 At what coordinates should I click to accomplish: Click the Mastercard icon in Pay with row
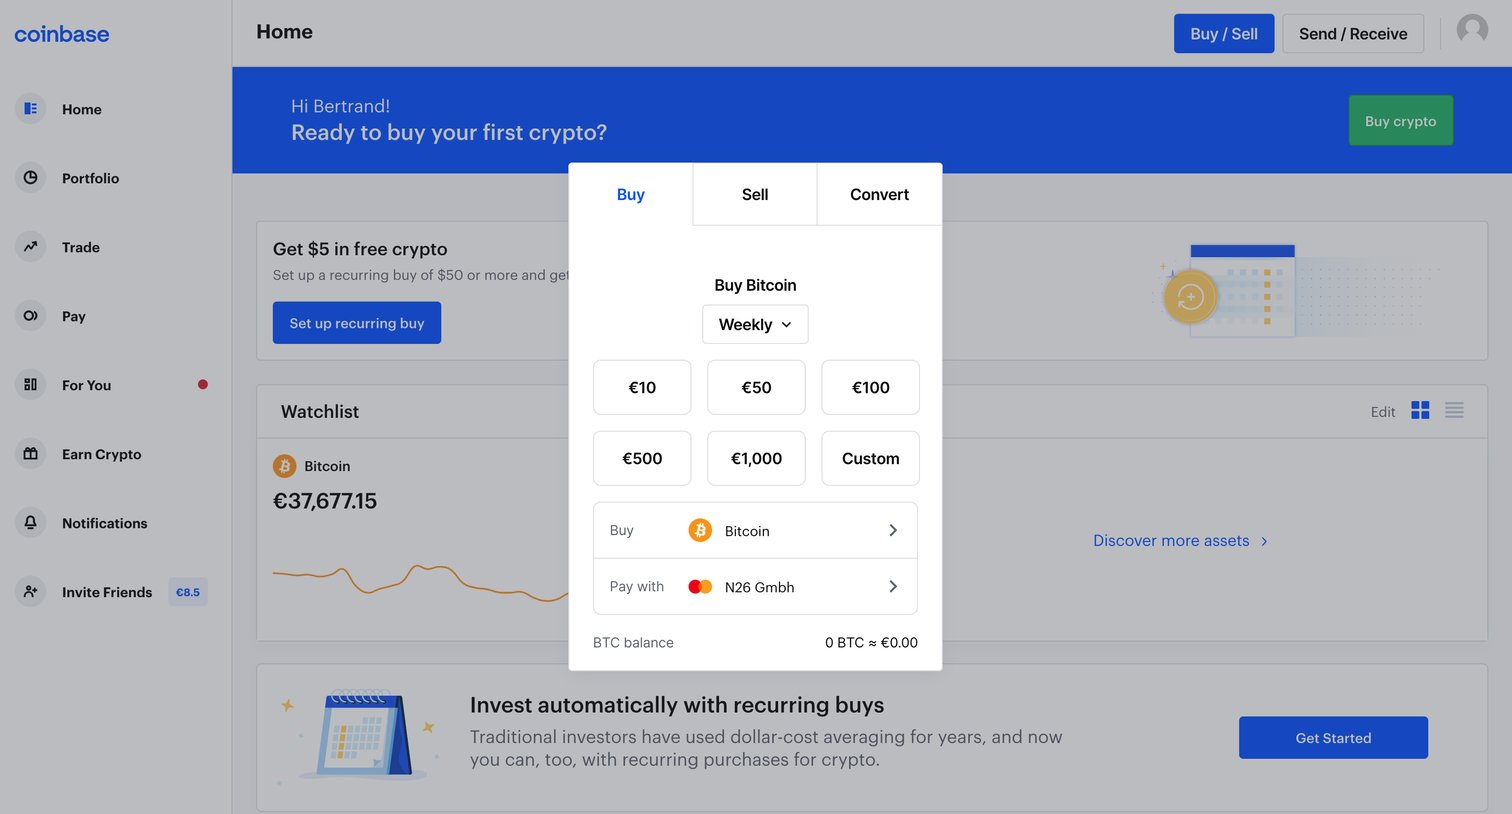700,587
